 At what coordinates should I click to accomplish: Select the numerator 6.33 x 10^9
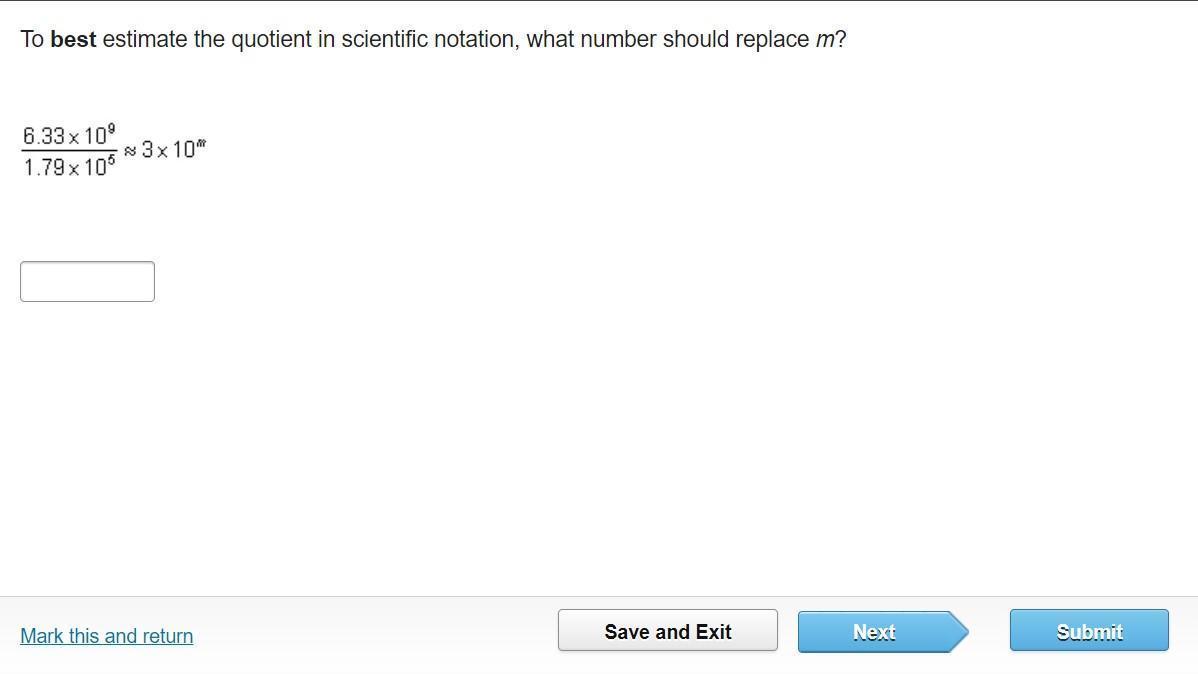69,135
